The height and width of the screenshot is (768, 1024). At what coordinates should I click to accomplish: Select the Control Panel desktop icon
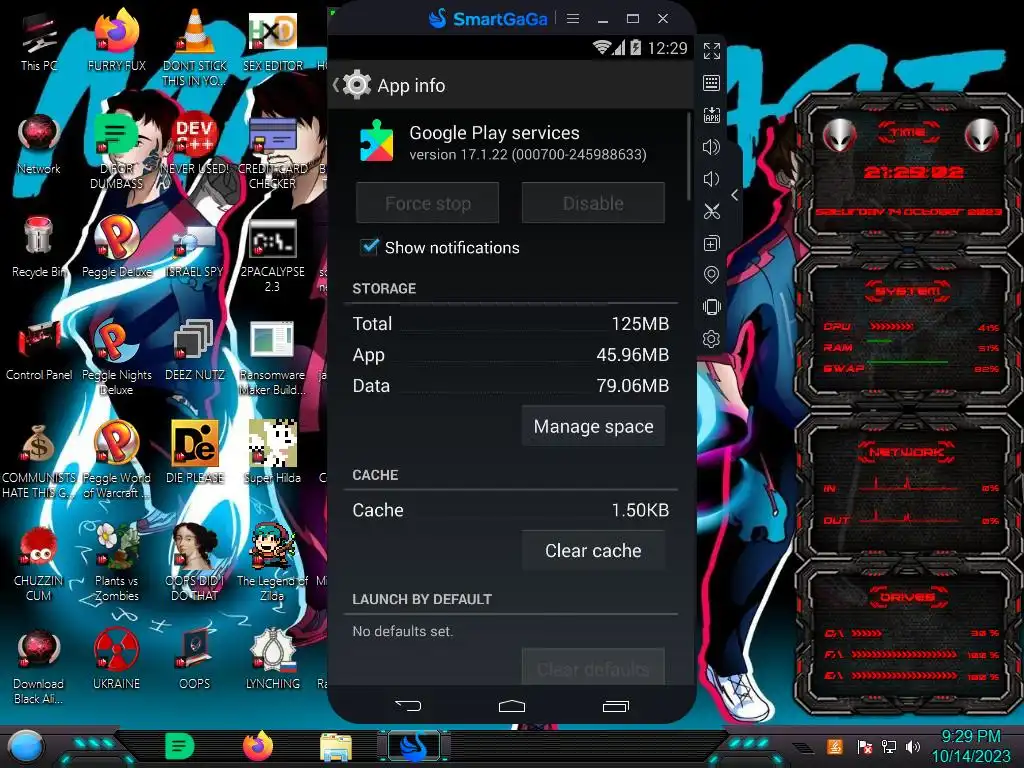(39, 351)
